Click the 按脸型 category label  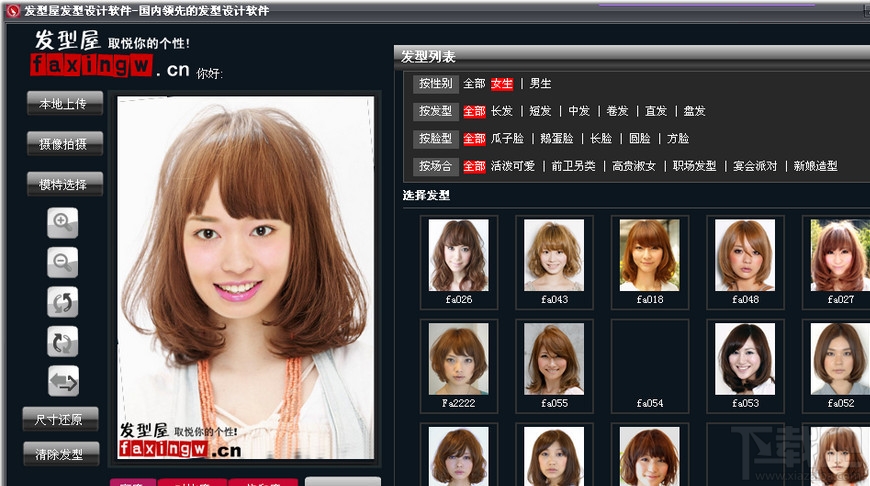pos(436,139)
